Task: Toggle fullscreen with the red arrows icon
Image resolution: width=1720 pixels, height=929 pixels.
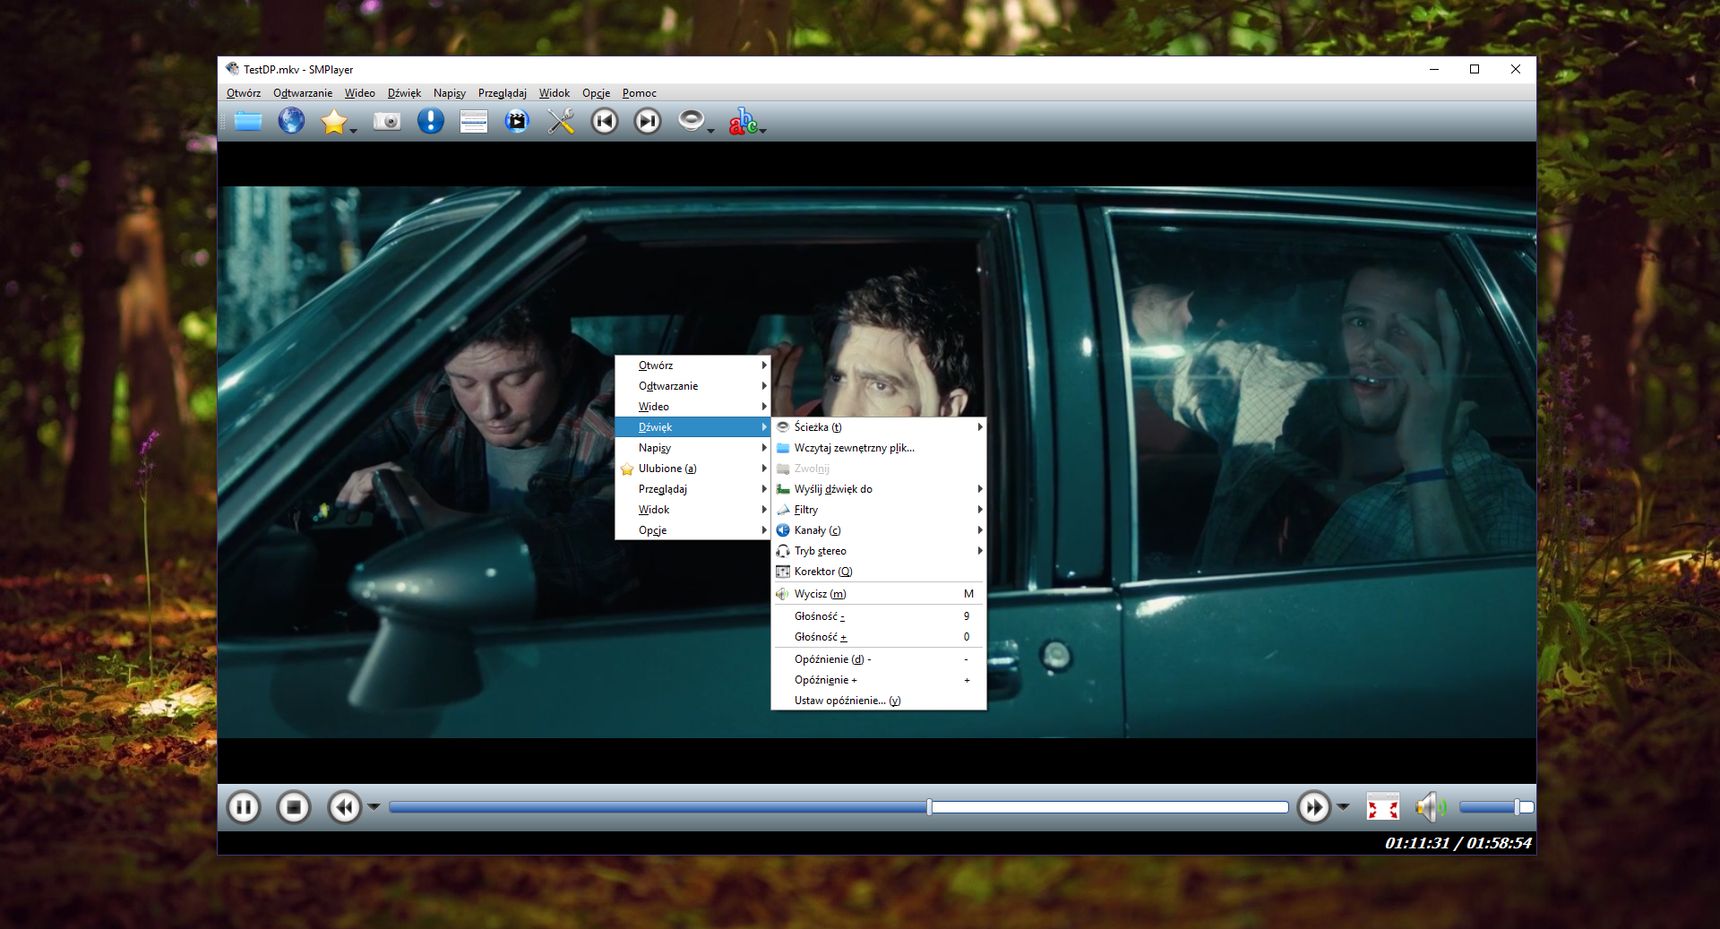Action: (x=1382, y=807)
